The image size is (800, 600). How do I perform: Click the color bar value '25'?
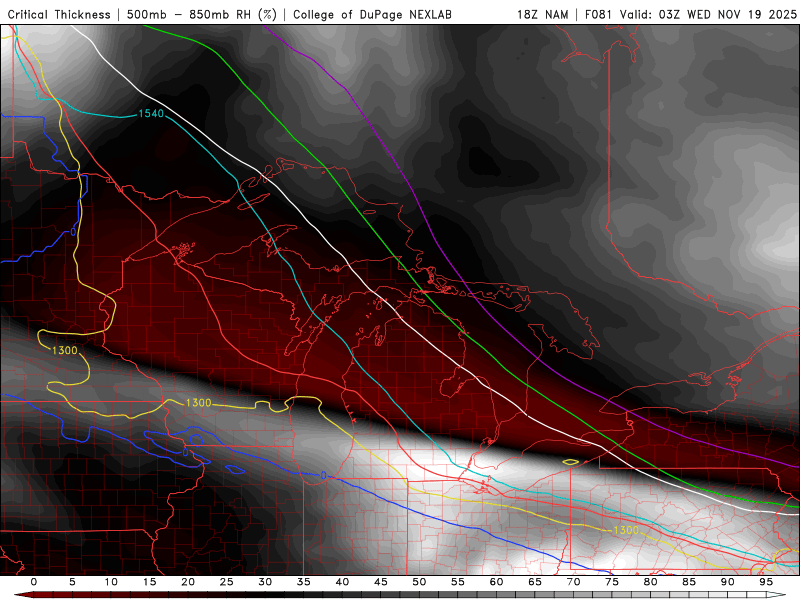(227, 582)
